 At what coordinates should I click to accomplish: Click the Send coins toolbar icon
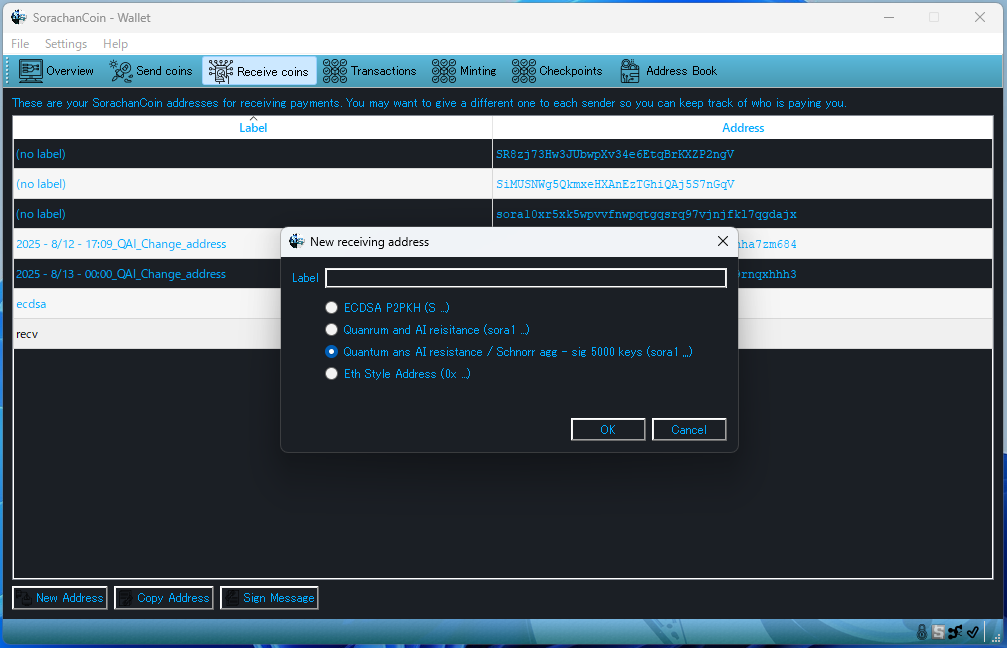pos(121,71)
